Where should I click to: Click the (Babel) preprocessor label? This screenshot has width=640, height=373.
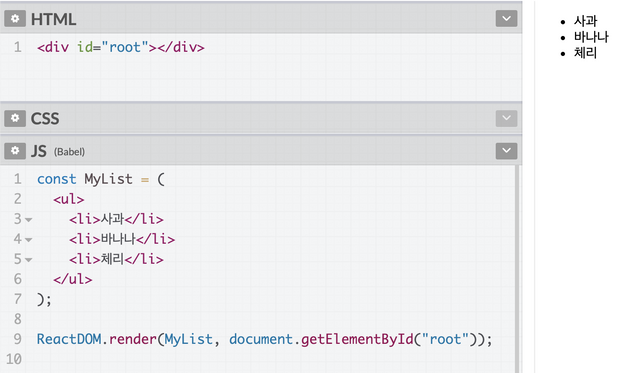[x=69, y=152]
